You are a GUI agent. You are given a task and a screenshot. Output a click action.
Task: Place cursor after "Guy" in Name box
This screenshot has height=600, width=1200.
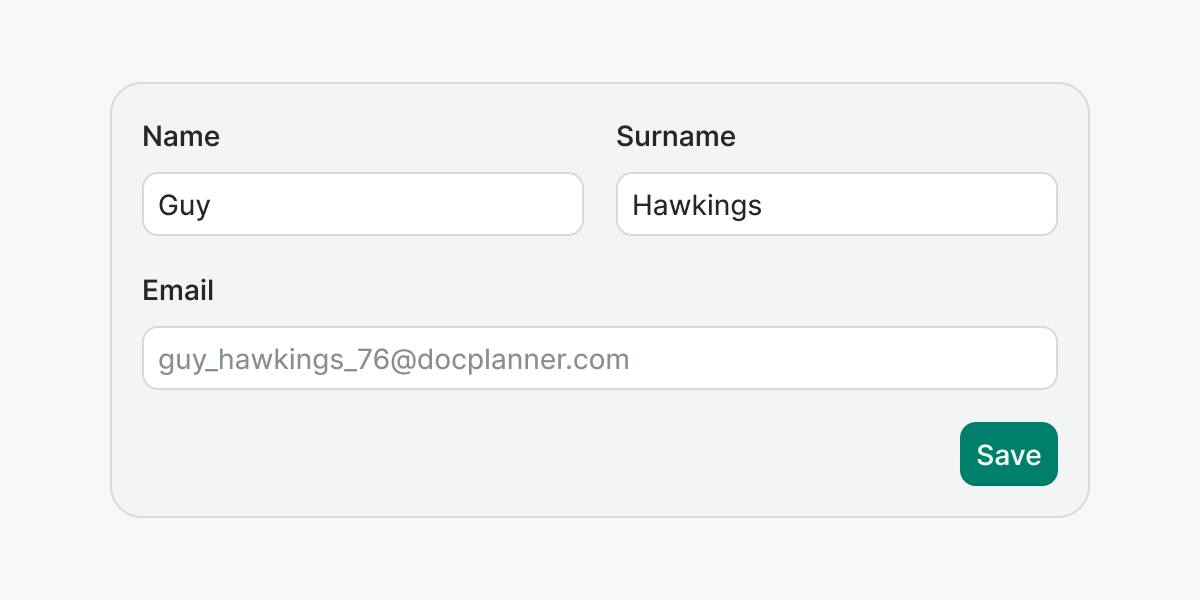(212, 206)
